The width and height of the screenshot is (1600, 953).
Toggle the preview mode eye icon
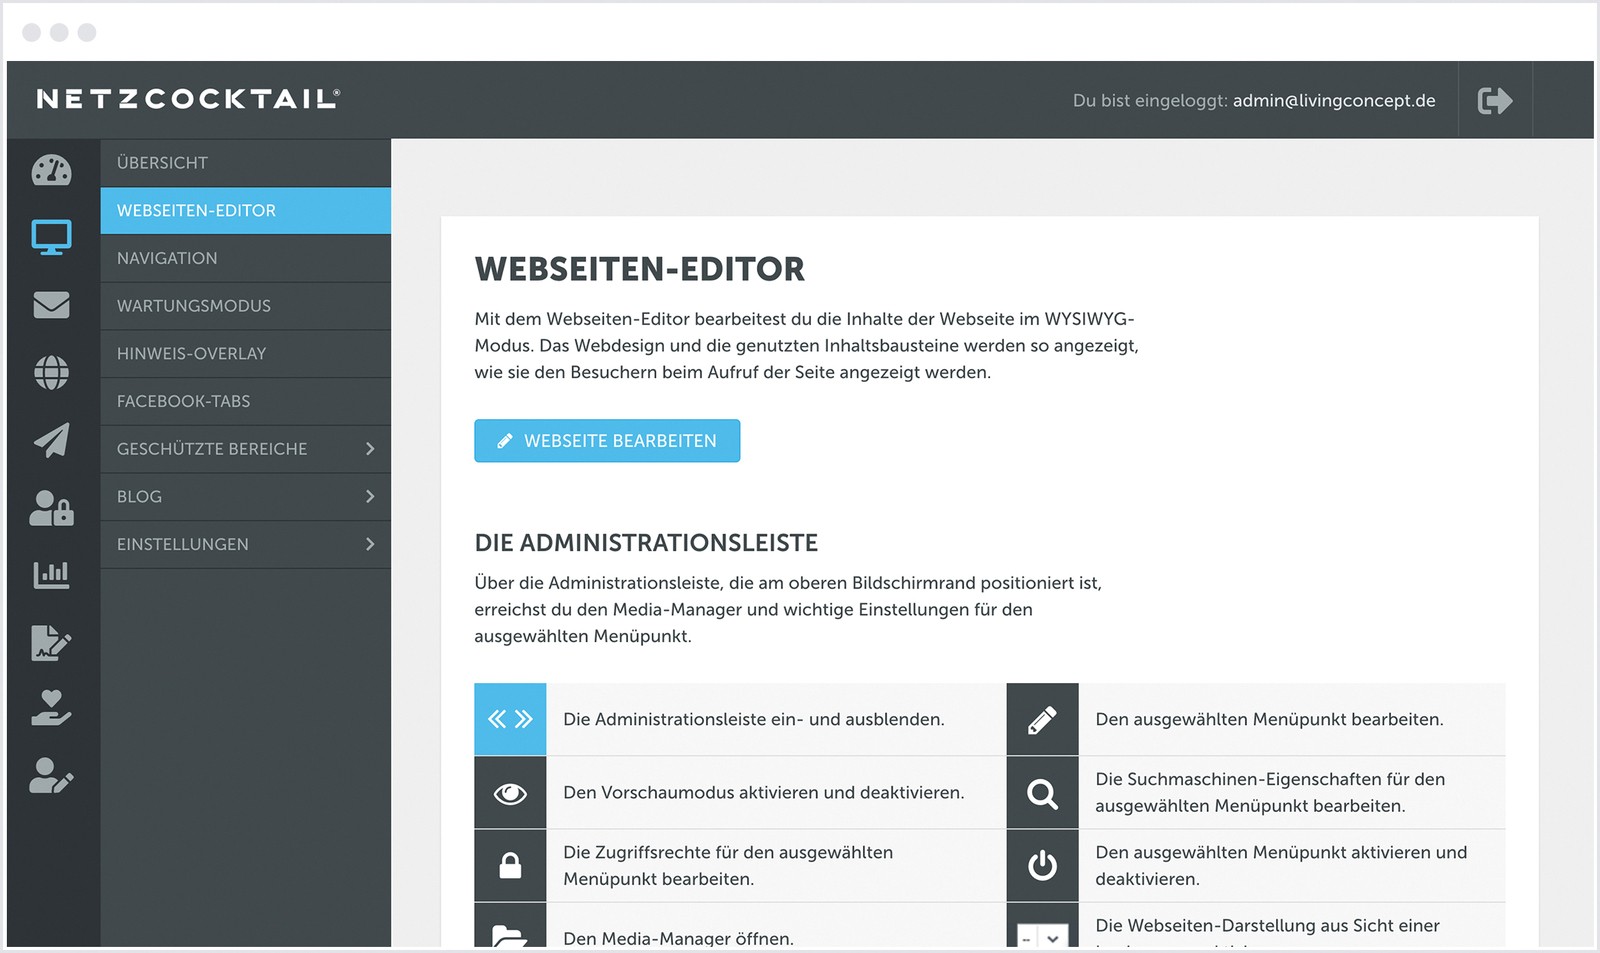(x=510, y=793)
